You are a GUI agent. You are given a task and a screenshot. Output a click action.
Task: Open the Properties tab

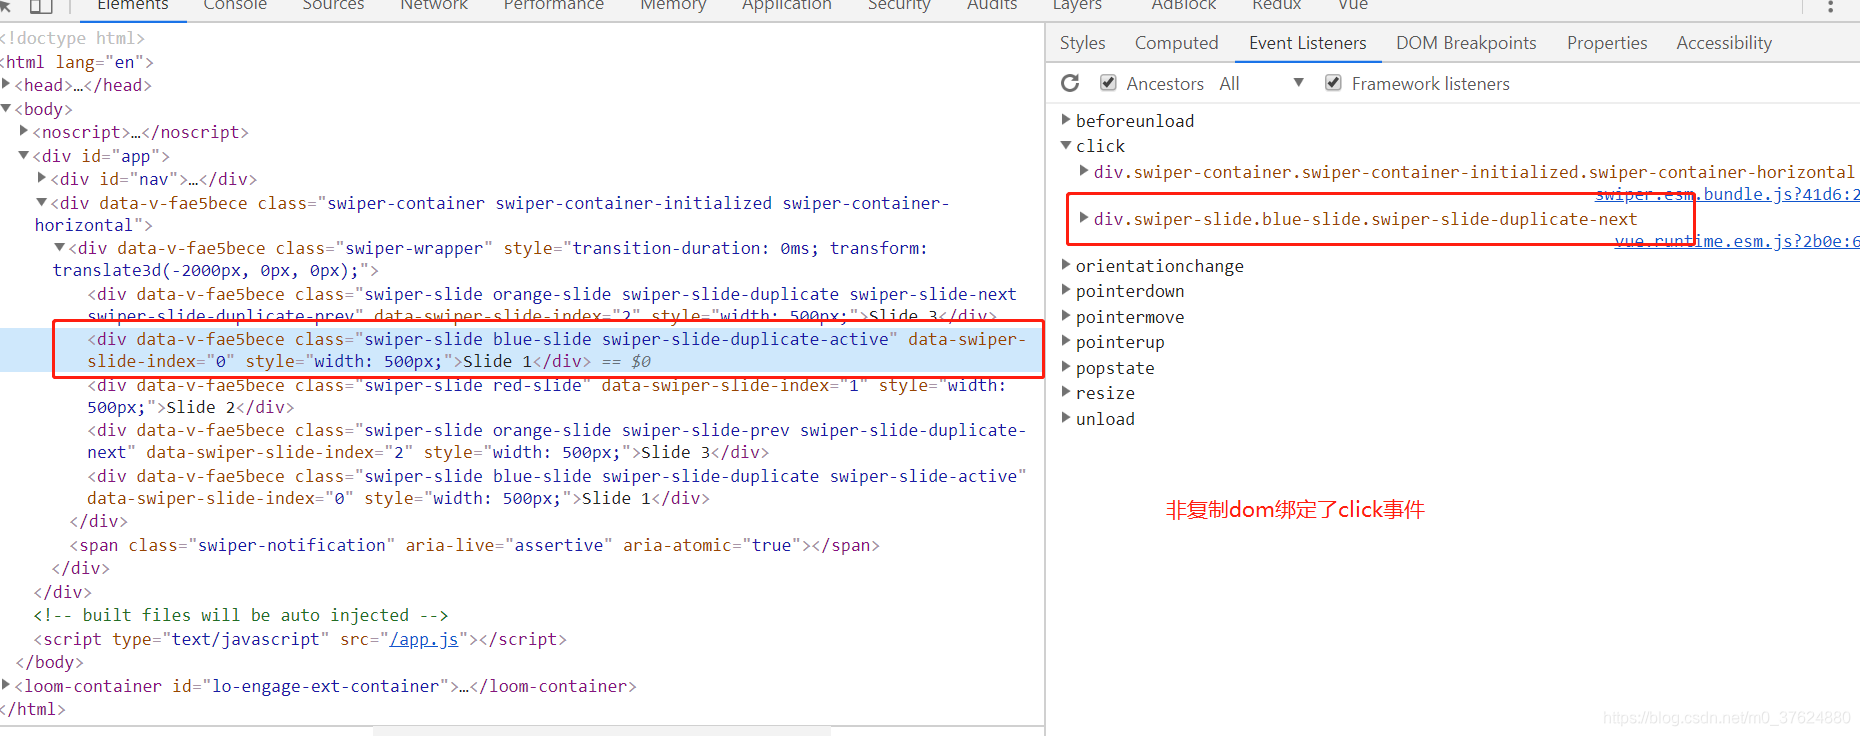(1607, 43)
